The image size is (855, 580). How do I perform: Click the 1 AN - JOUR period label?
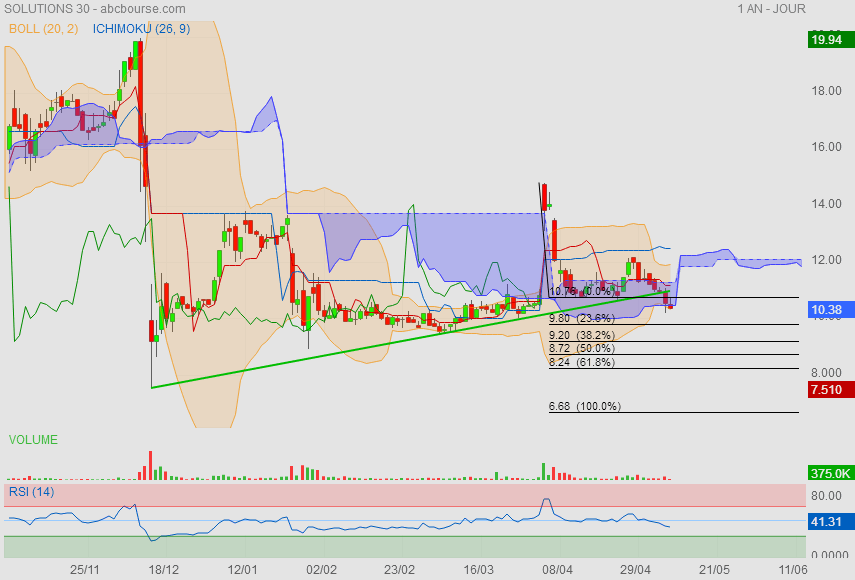coord(771,9)
